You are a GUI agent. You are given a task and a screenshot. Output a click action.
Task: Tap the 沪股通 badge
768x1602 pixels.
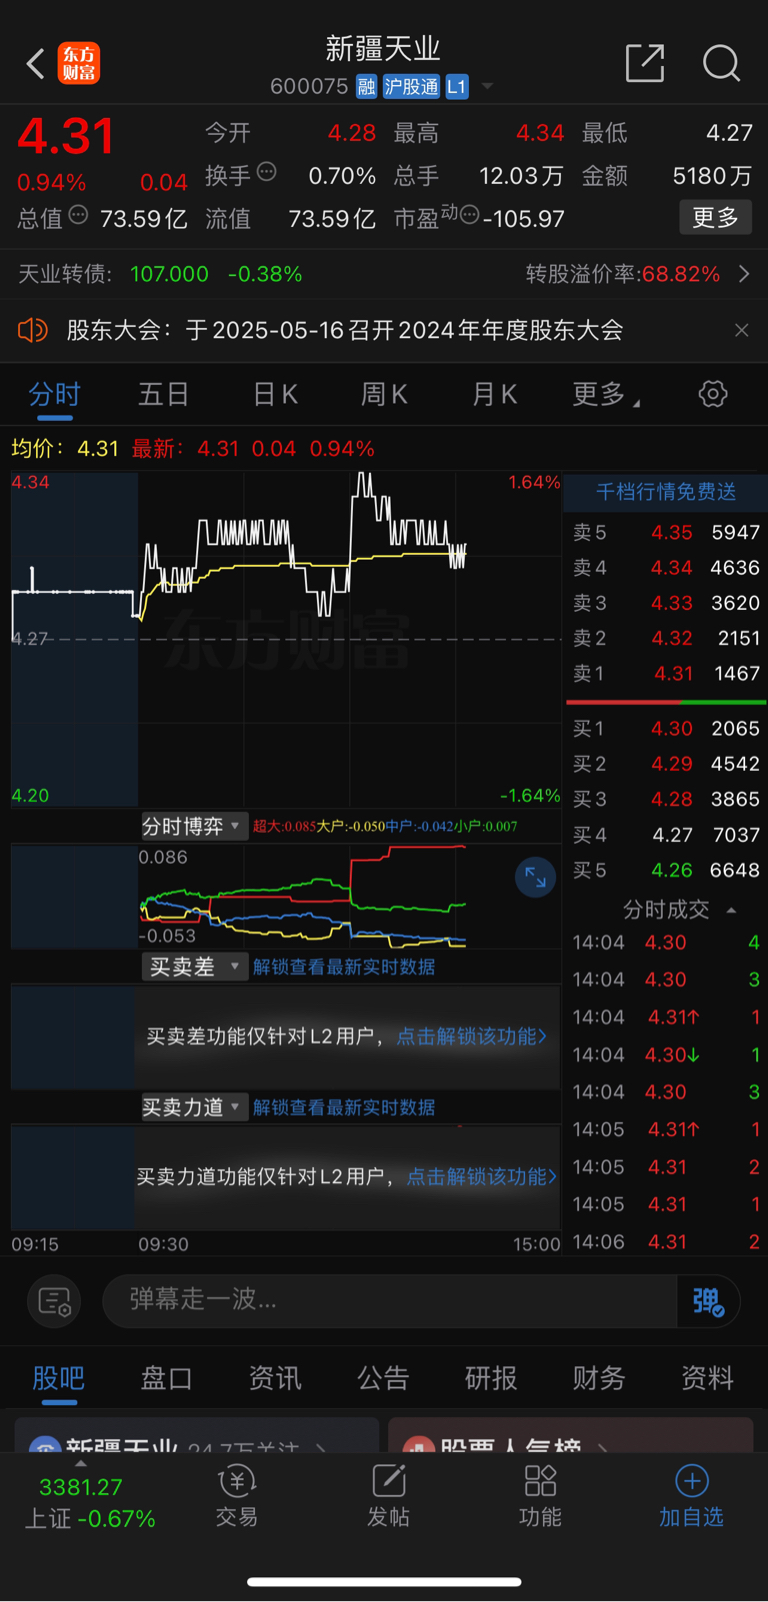tap(411, 87)
